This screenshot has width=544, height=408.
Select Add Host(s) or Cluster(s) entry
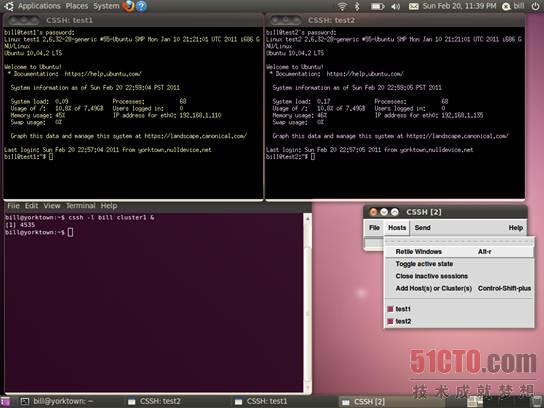459,288
